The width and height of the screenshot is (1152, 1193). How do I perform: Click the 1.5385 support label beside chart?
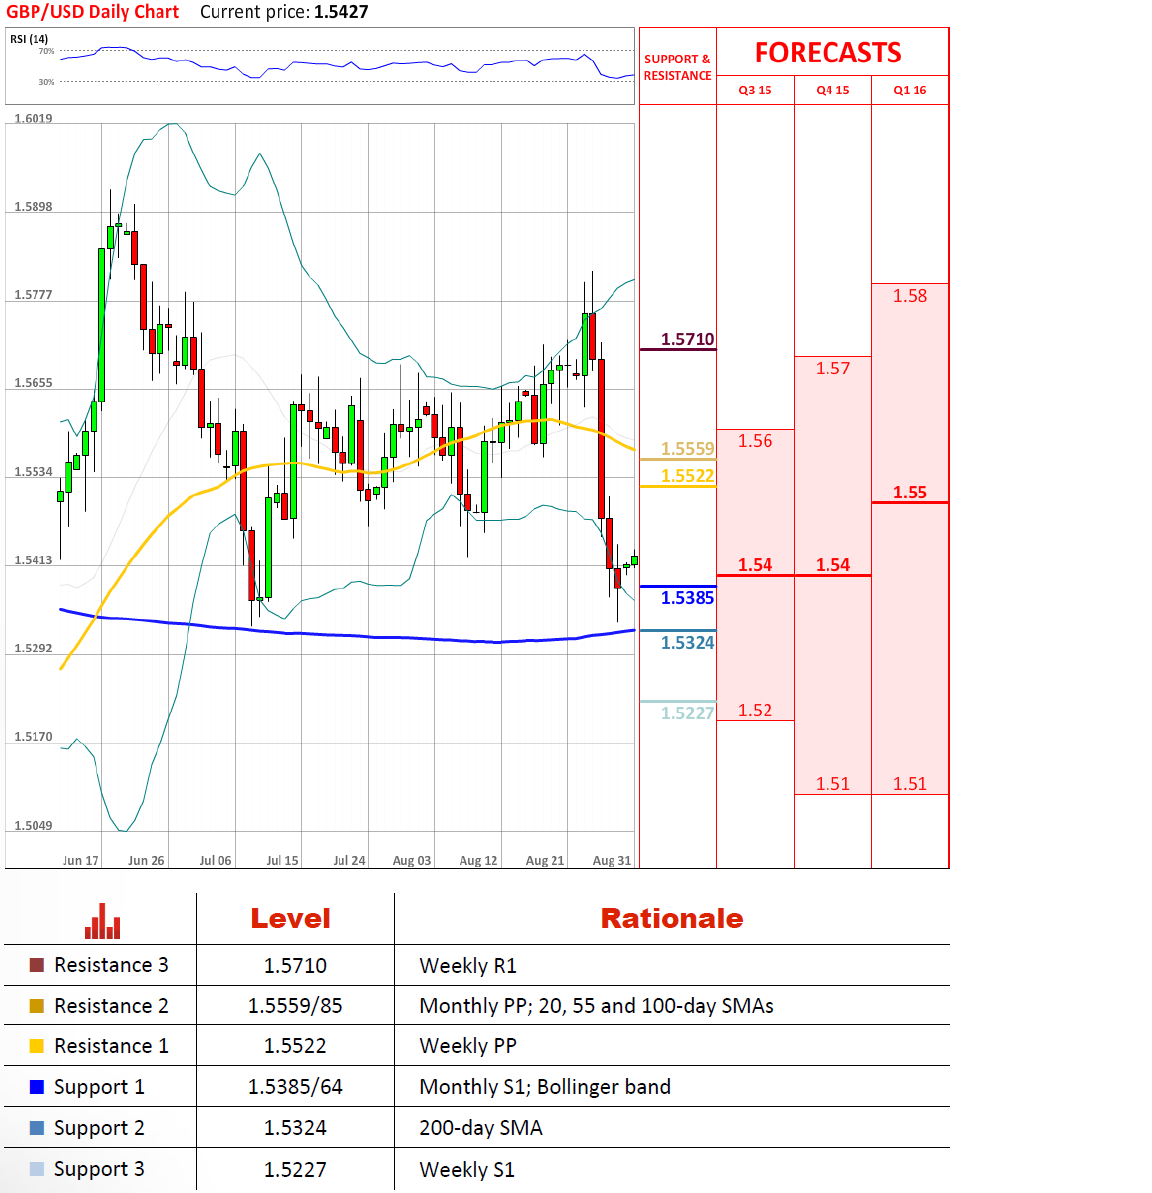tap(687, 598)
